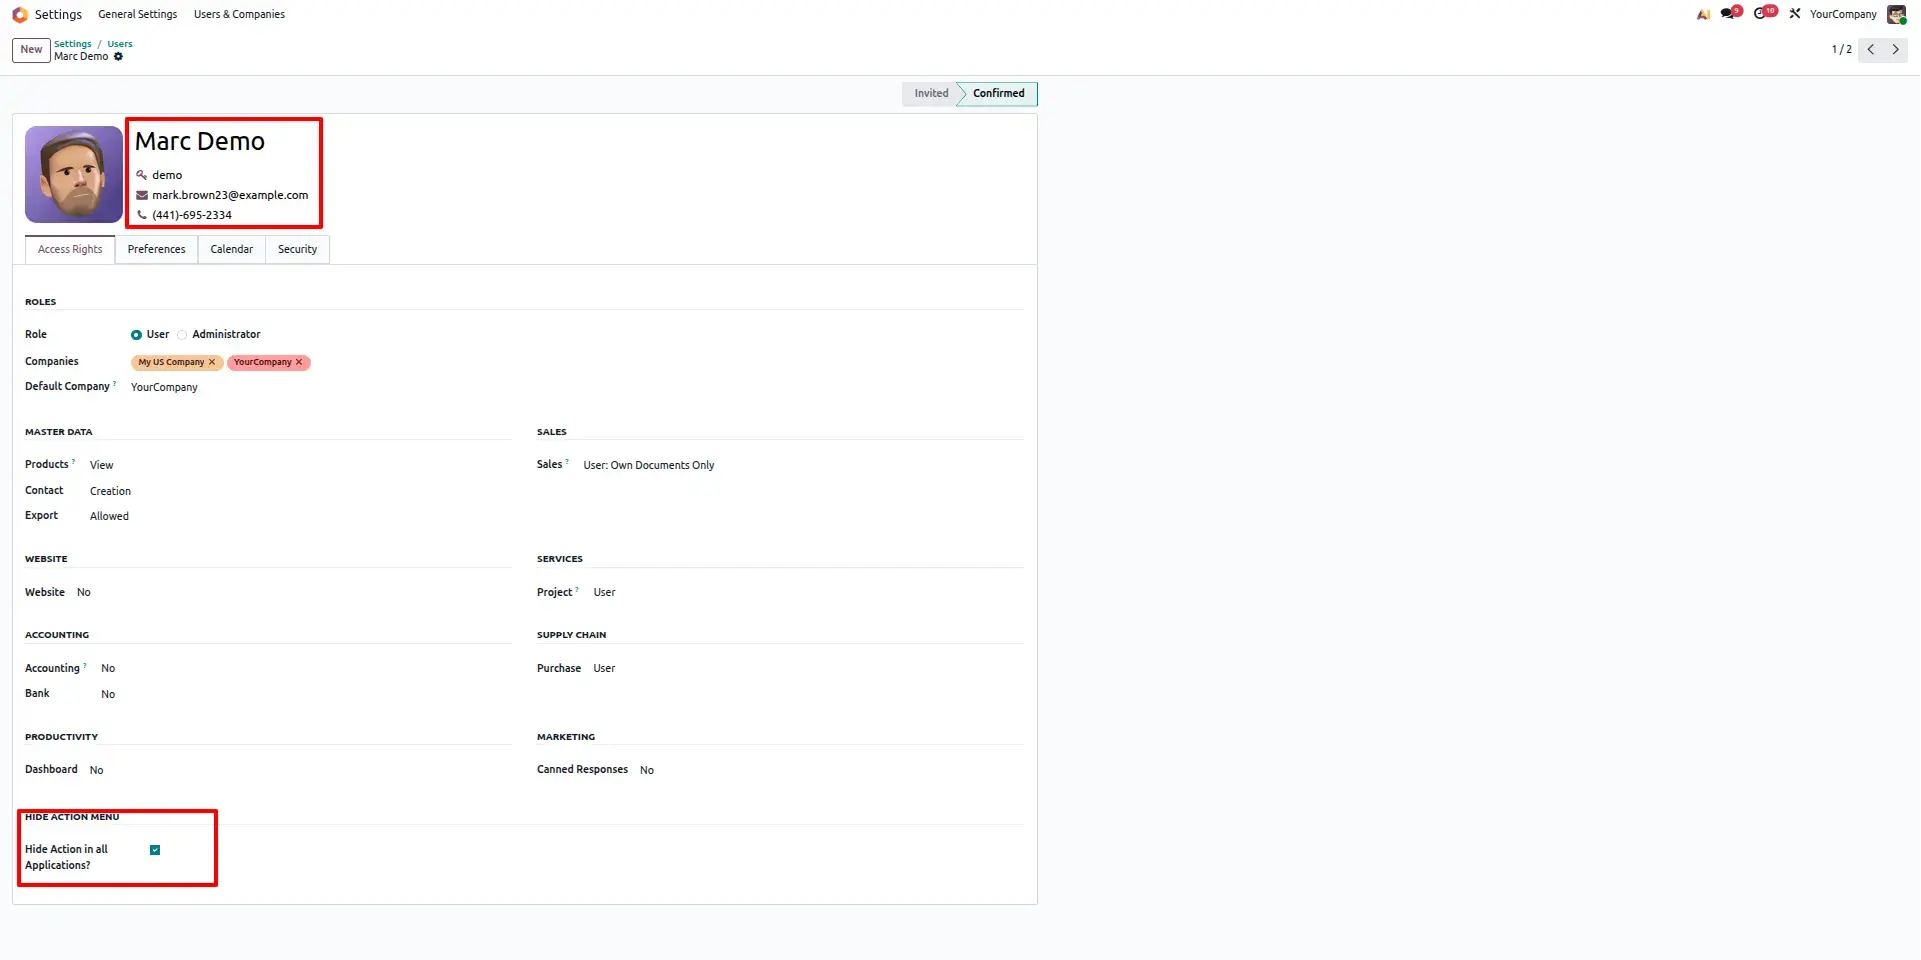Open the help tooltip next to Products
The image size is (1921, 960).
point(74,461)
